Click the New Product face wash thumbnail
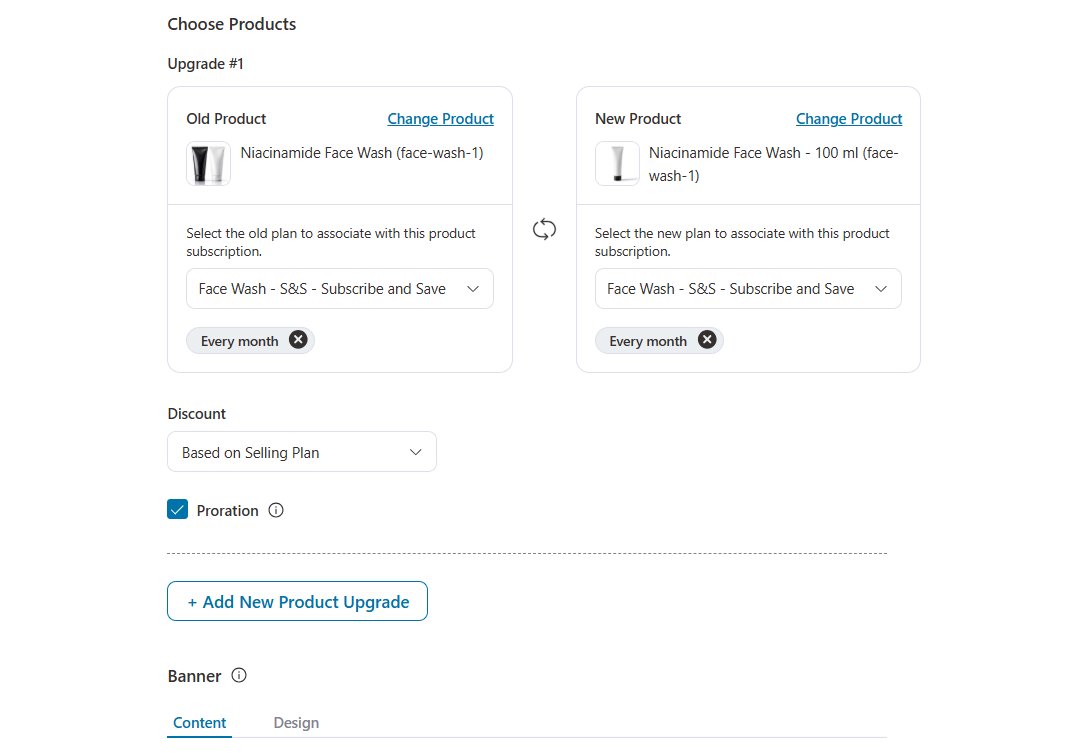This screenshot has width=1088, height=753. click(x=617, y=163)
